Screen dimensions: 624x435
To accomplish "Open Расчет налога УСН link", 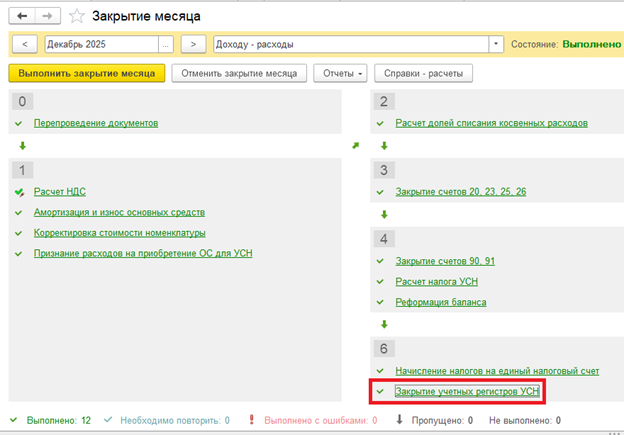I will 437,282.
